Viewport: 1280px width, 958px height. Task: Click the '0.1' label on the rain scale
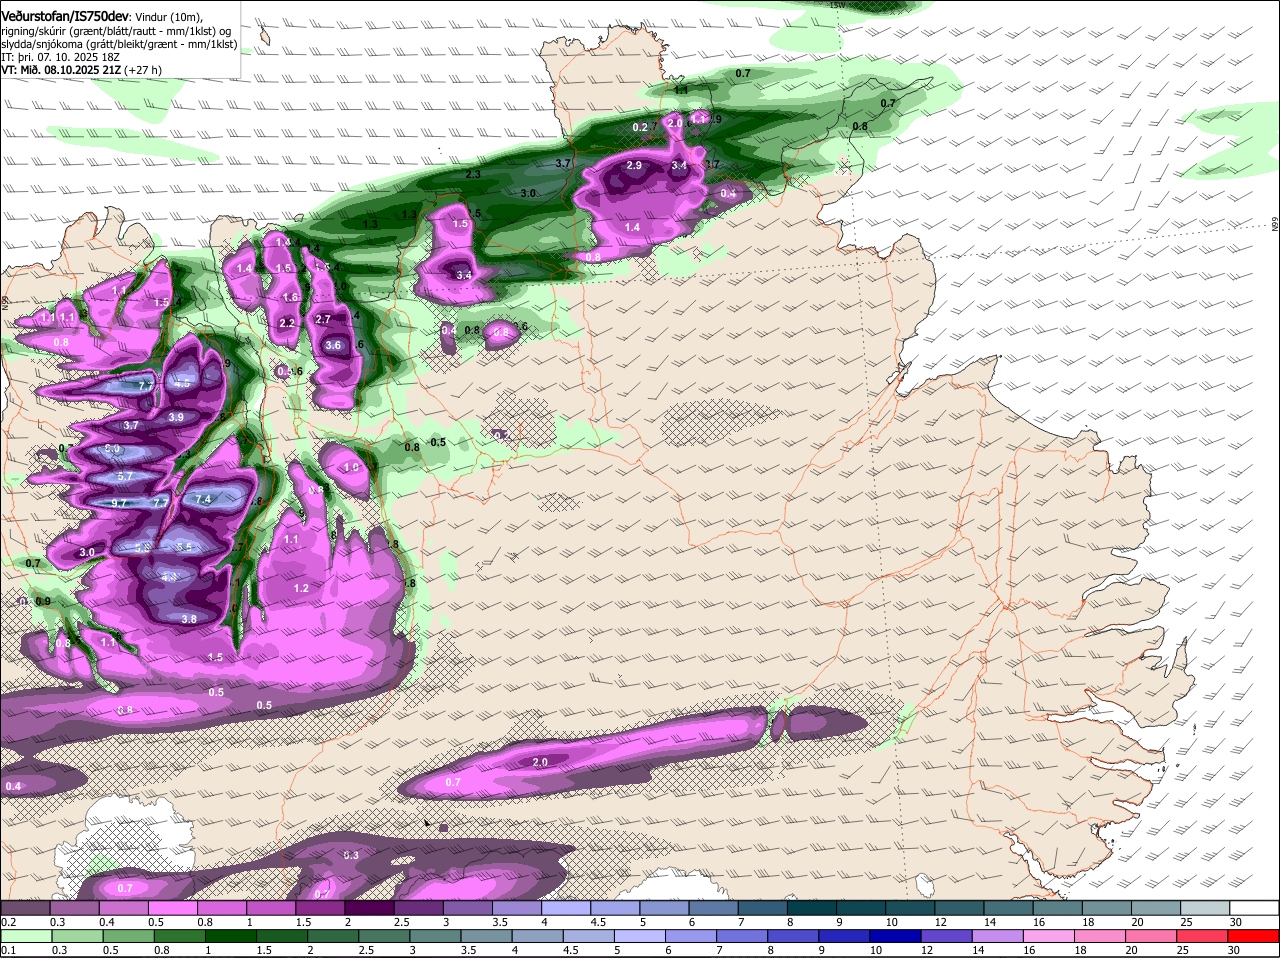point(9,950)
